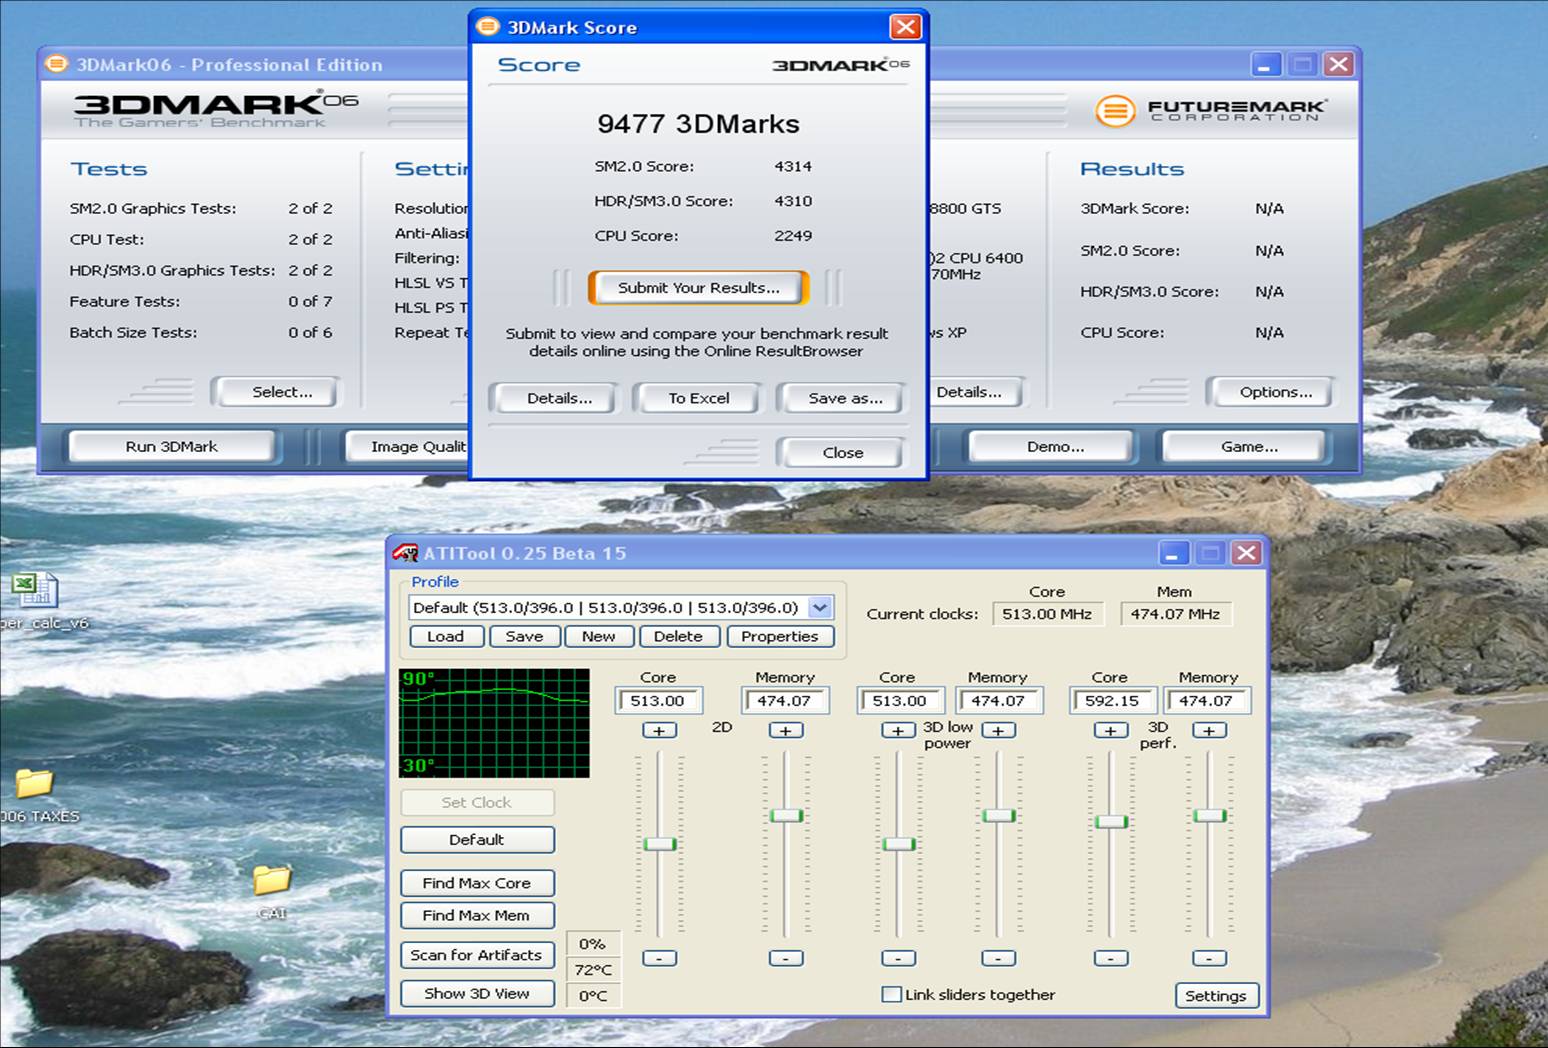Open the 06 TAXES desktop folder
This screenshot has width=1548, height=1048.
click(33, 783)
